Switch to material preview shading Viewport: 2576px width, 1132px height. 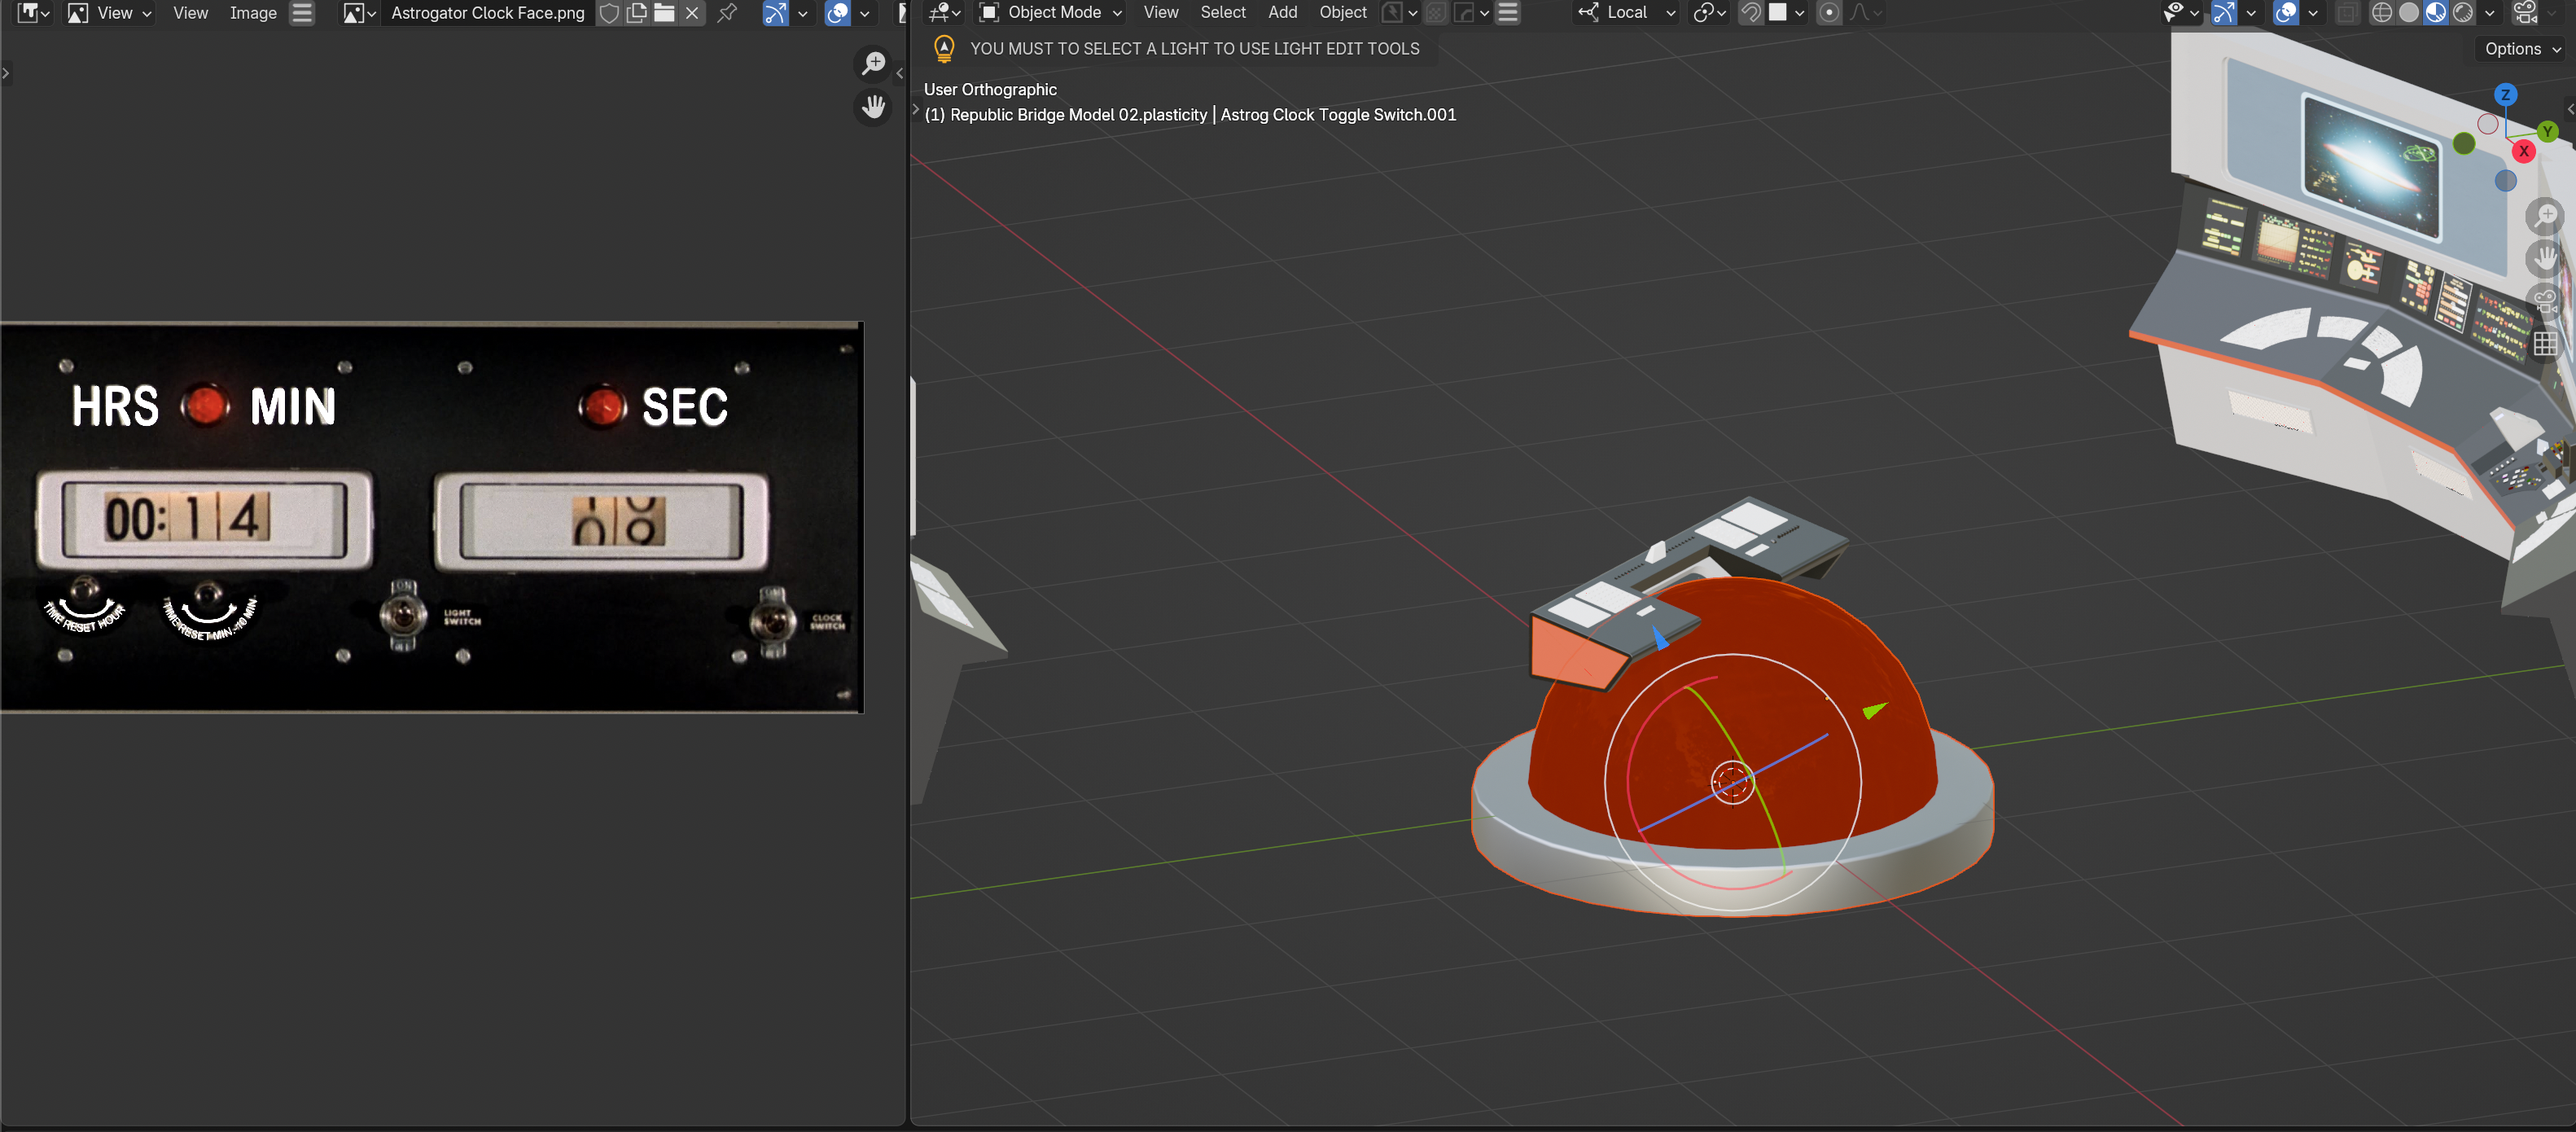2436,13
